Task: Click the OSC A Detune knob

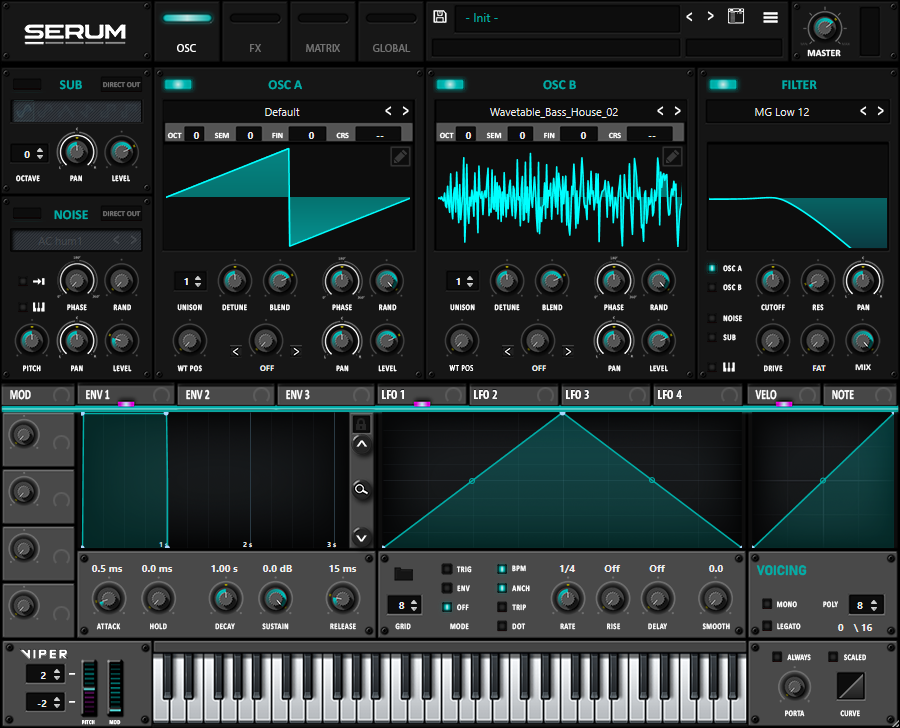Action: [x=234, y=281]
